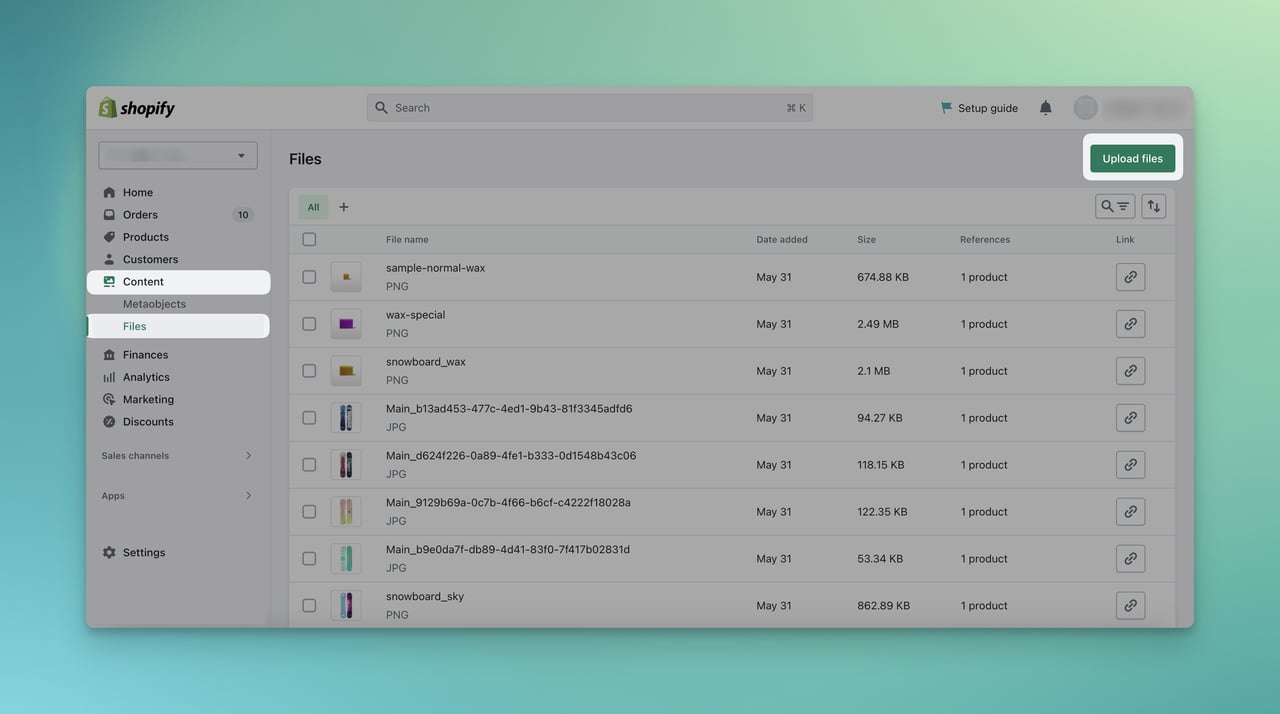The width and height of the screenshot is (1280, 714).
Task: Click the Size column header
Action: point(866,240)
